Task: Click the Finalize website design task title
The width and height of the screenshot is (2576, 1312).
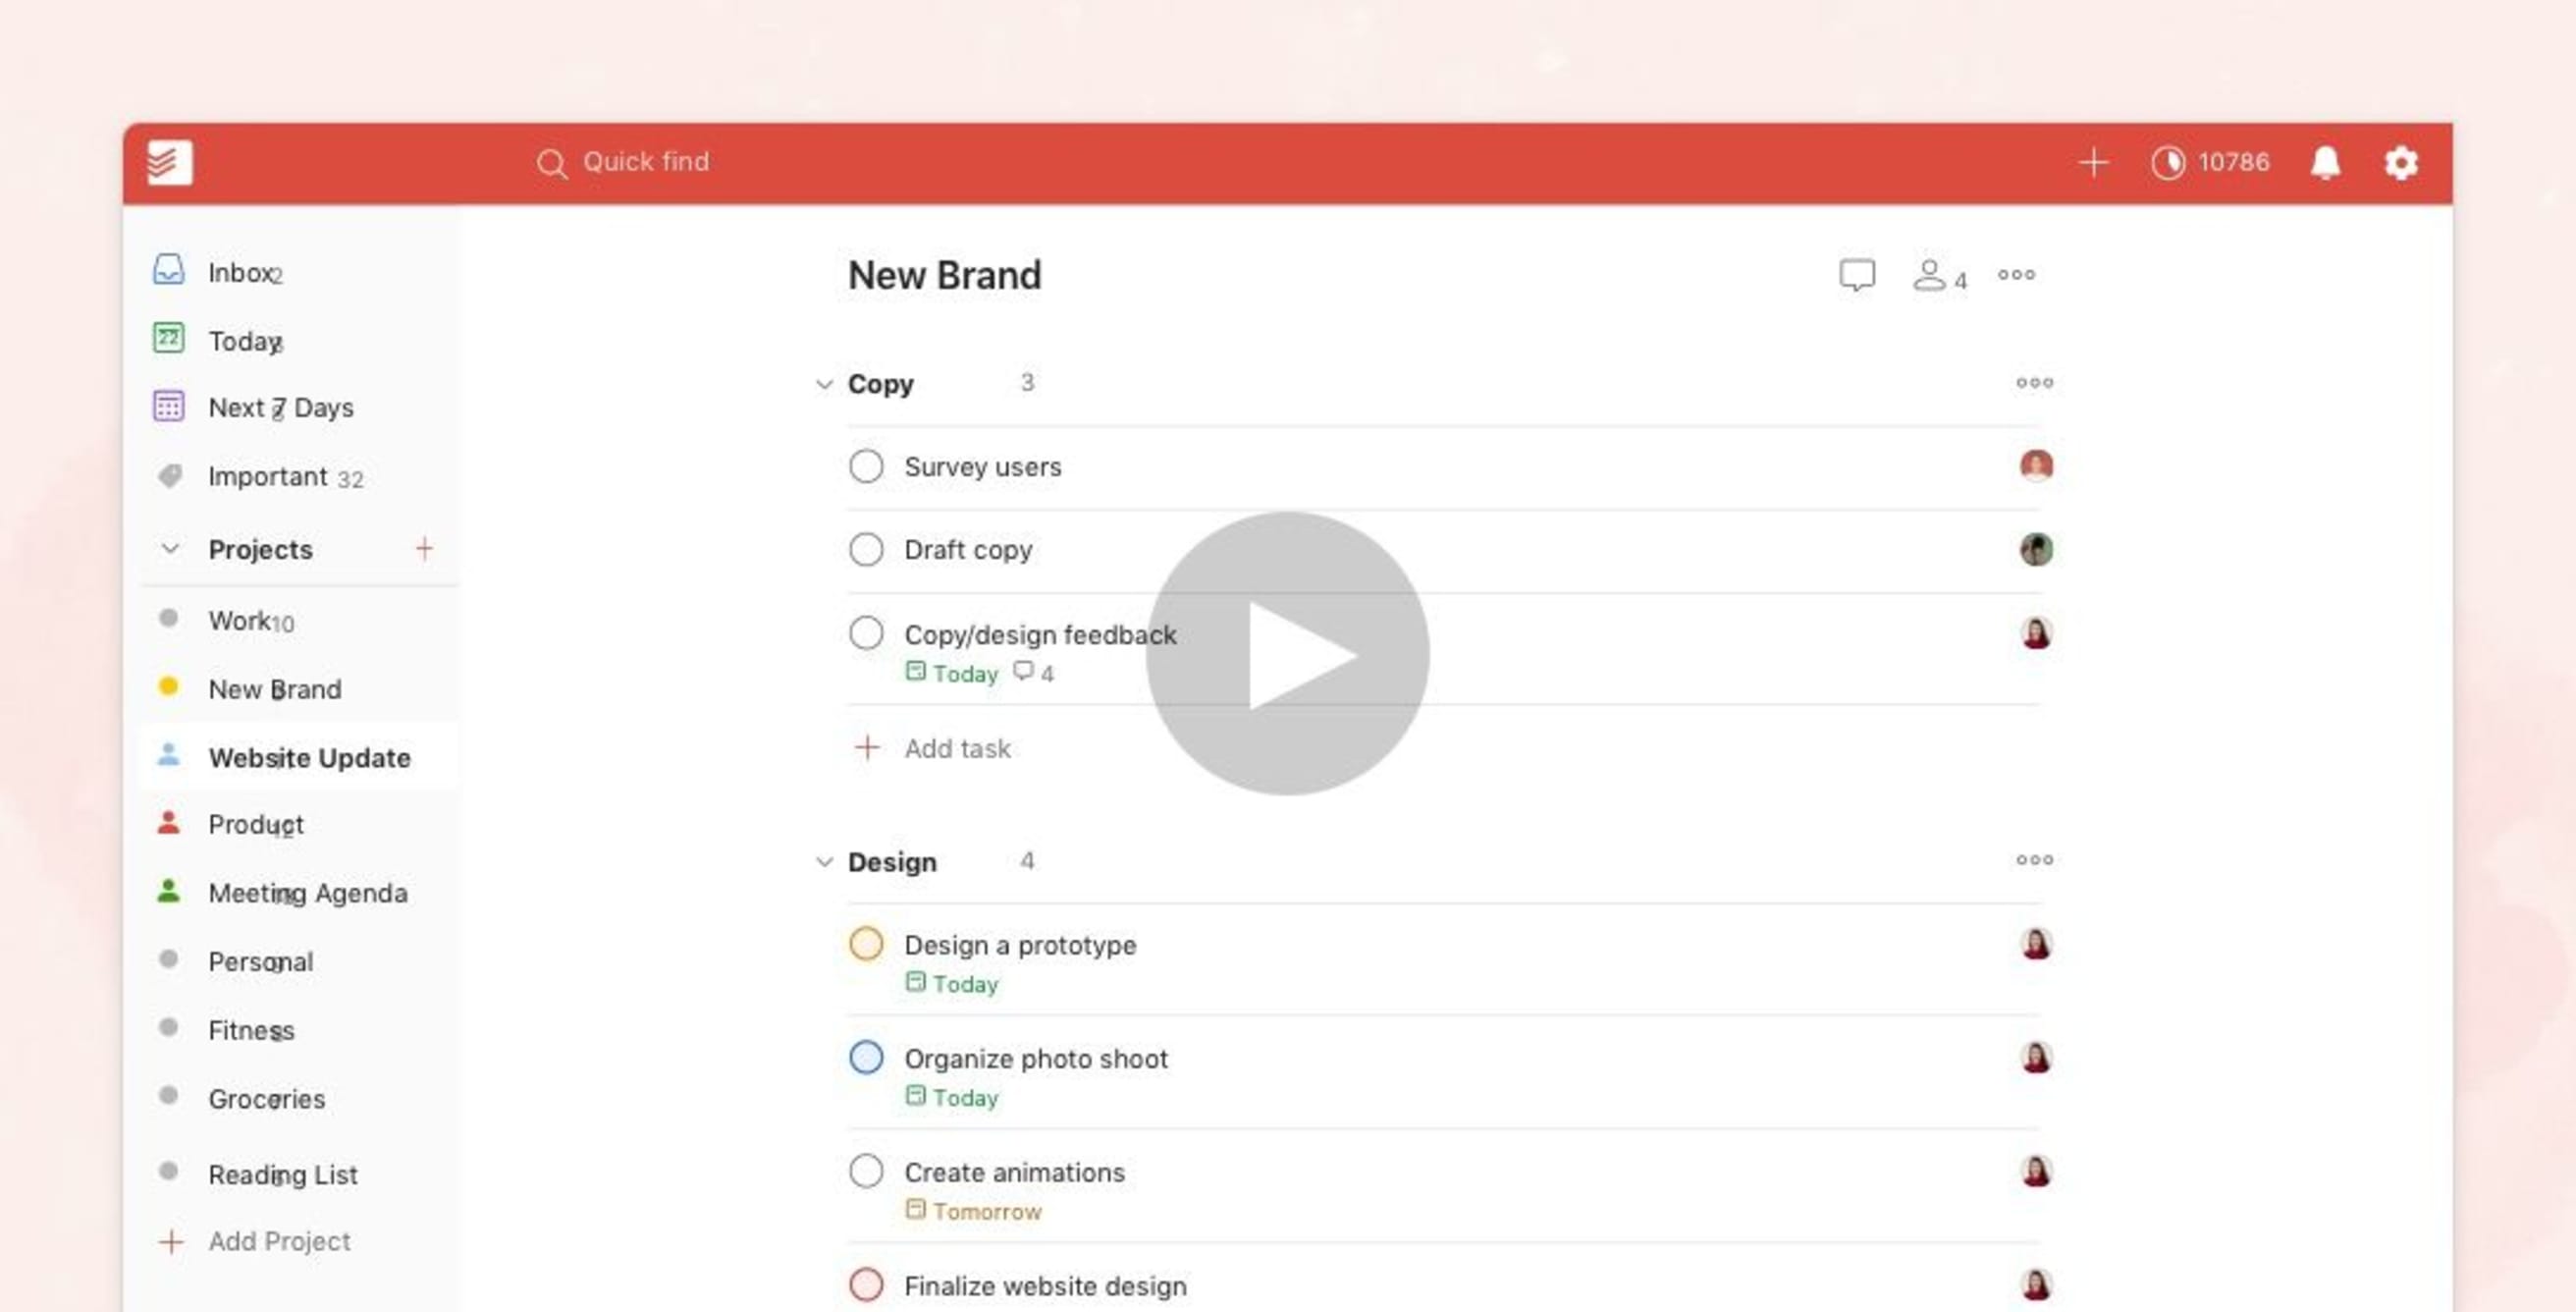Action: [x=1046, y=1286]
